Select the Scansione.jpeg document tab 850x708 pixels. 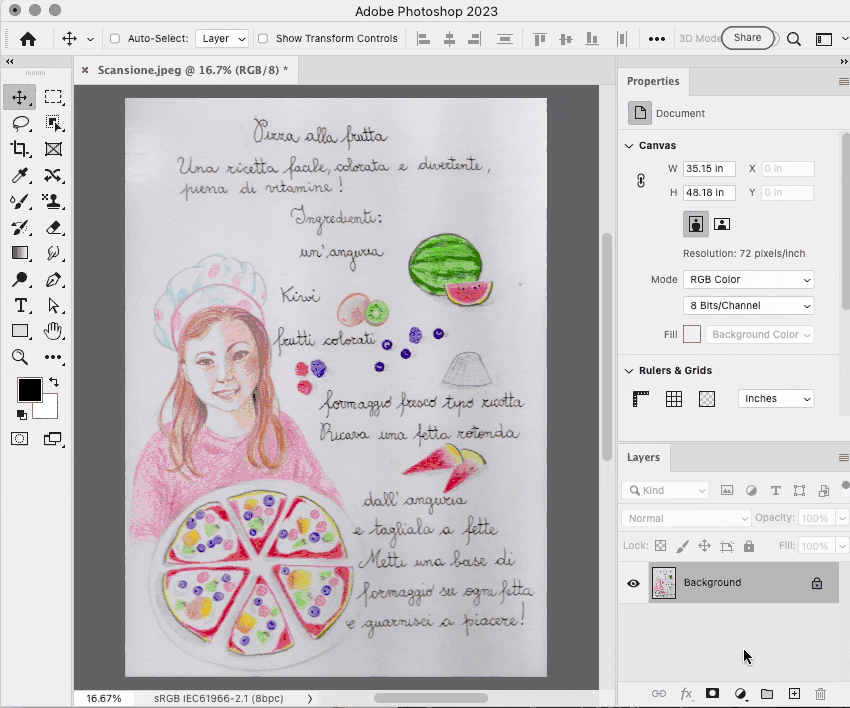pyautogui.click(x=190, y=70)
